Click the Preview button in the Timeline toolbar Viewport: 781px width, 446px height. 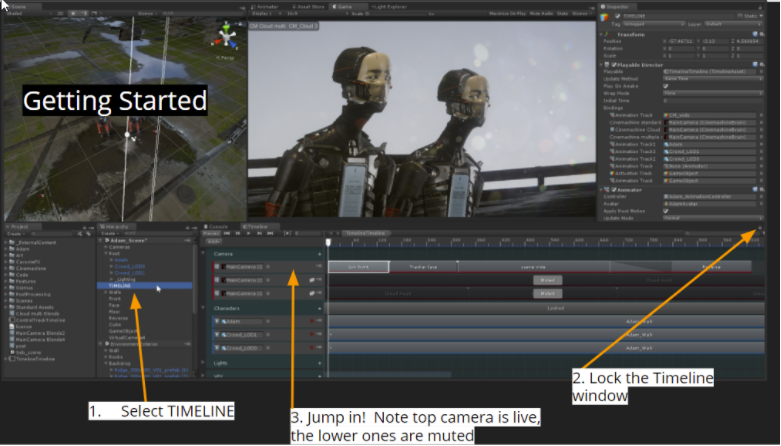pos(210,234)
